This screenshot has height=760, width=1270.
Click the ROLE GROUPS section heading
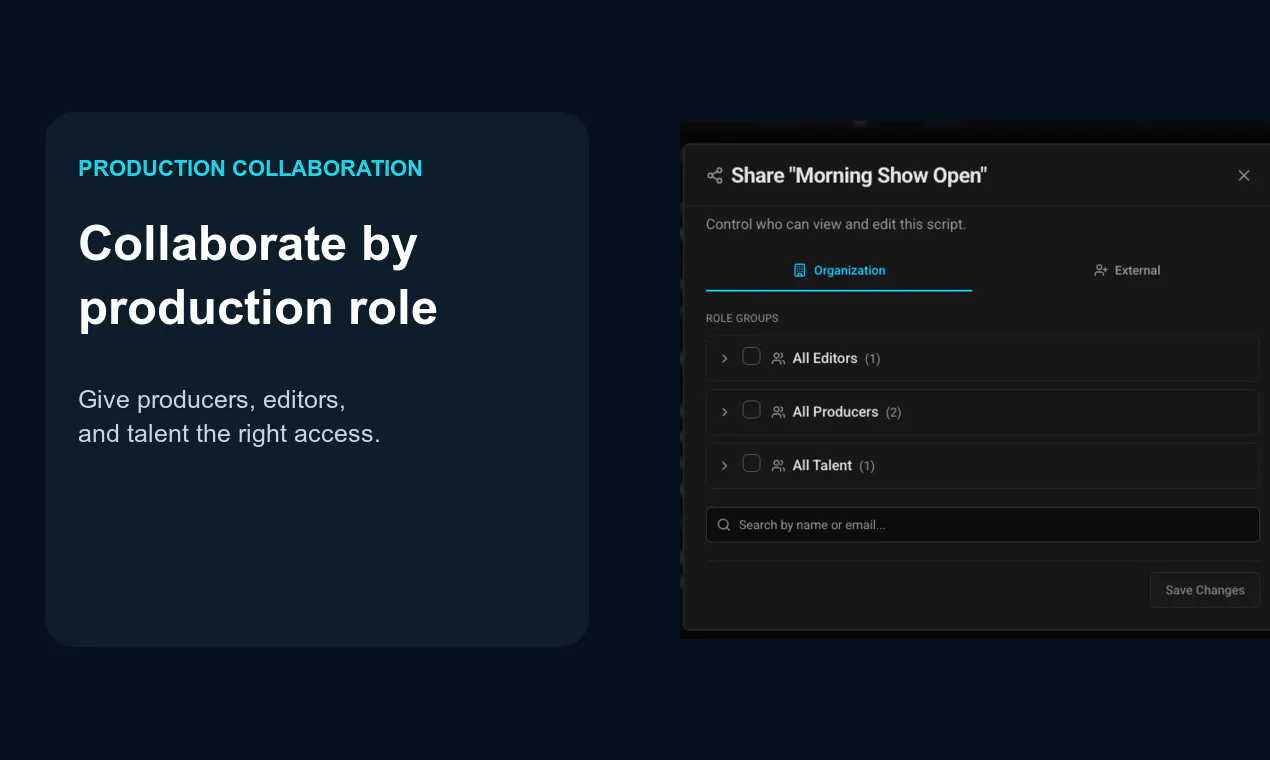[x=742, y=318]
